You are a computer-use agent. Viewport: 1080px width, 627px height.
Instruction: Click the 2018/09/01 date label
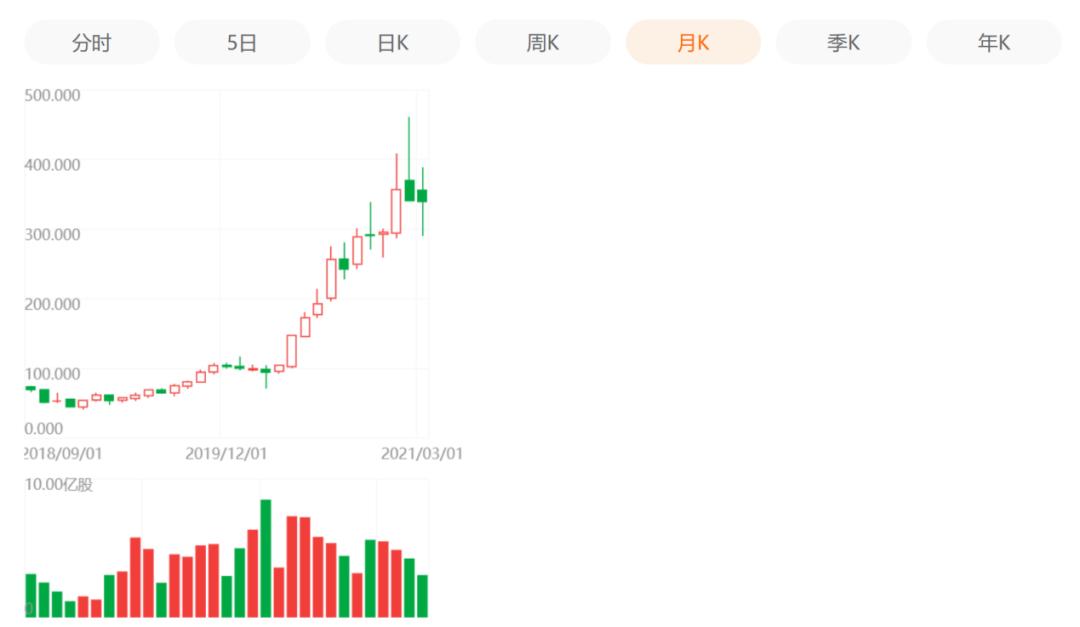(x=63, y=454)
